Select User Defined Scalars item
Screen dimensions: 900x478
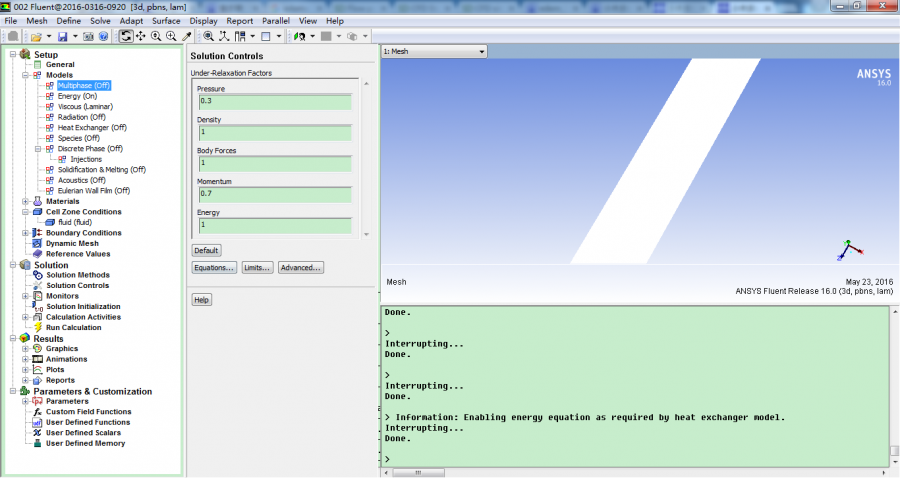point(83,433)
